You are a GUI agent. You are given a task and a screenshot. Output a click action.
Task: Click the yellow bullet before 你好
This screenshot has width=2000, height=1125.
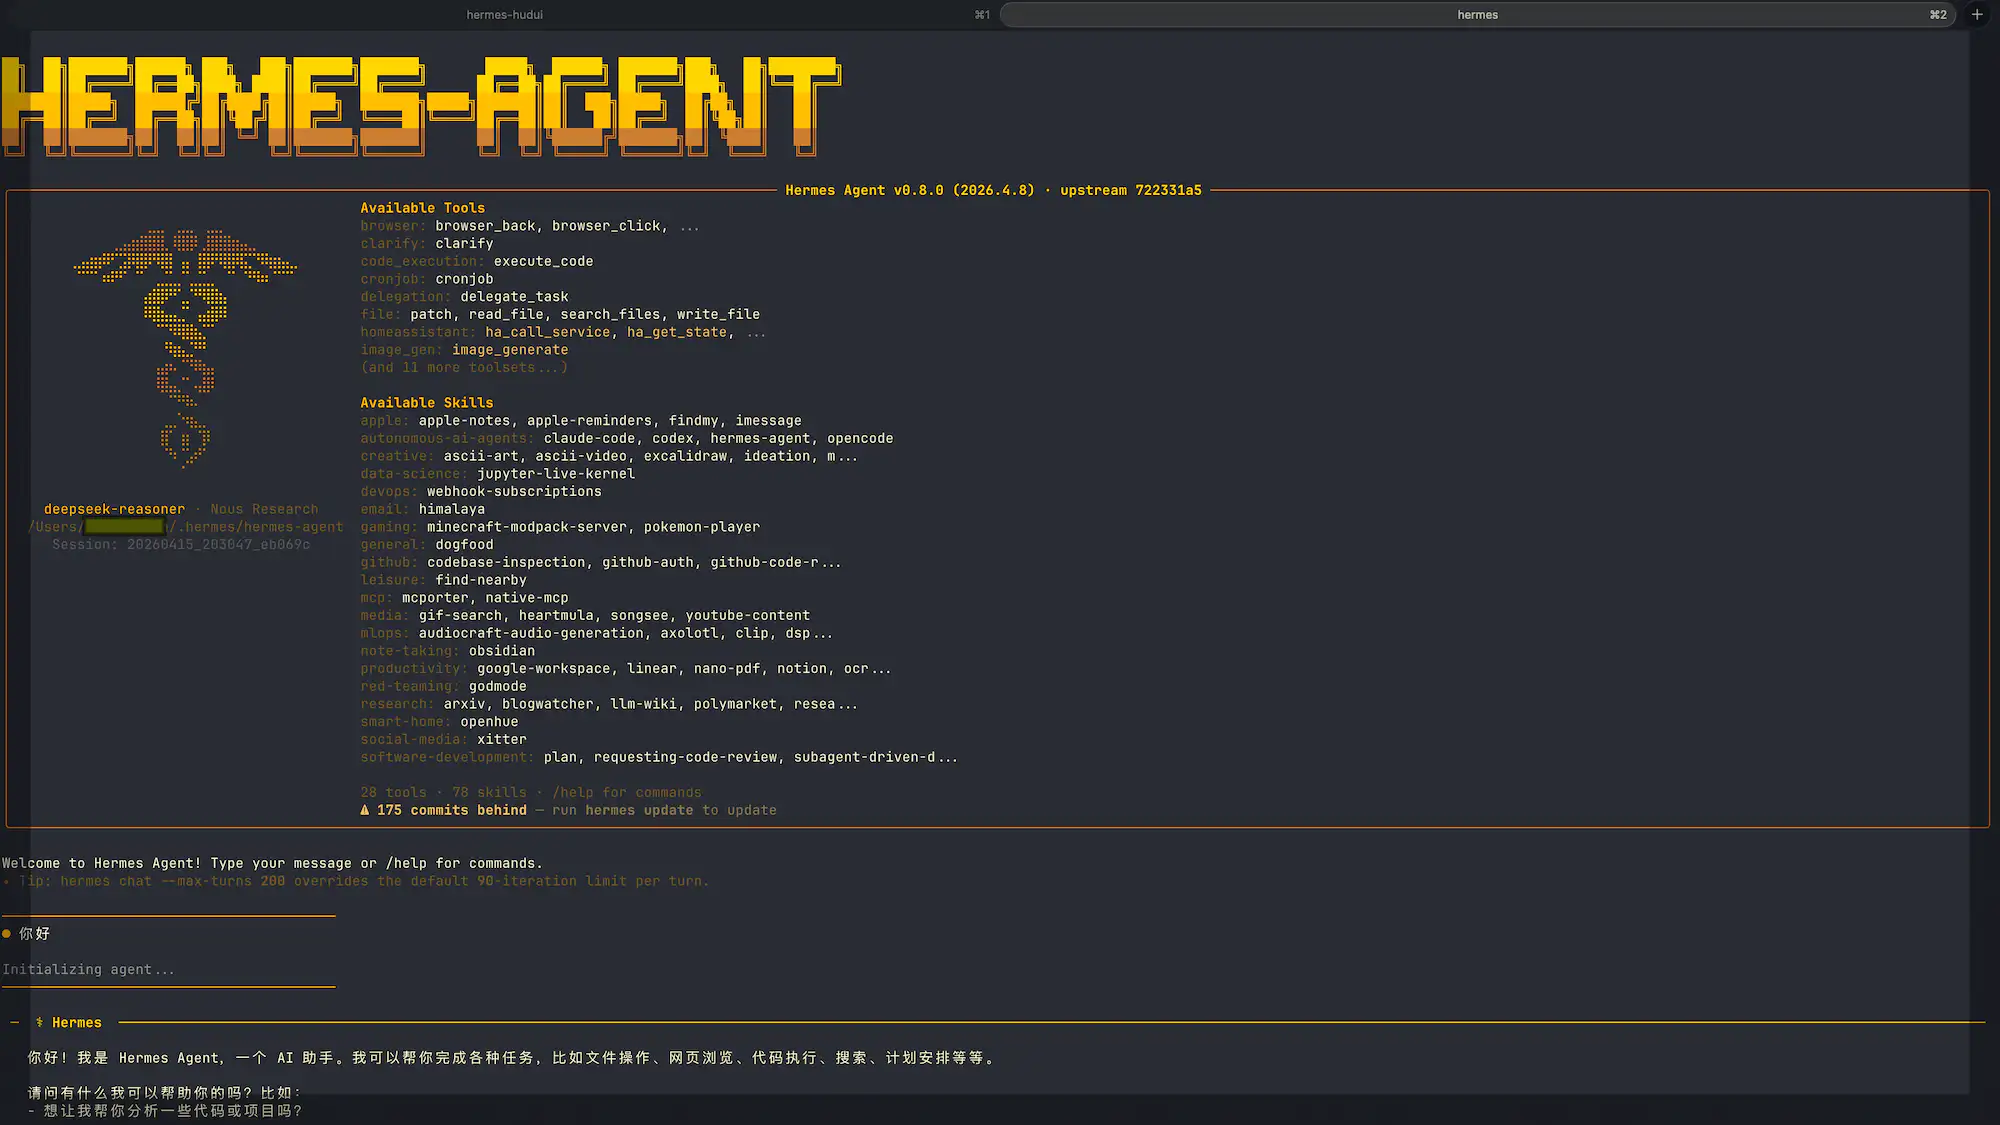point(7,933)
